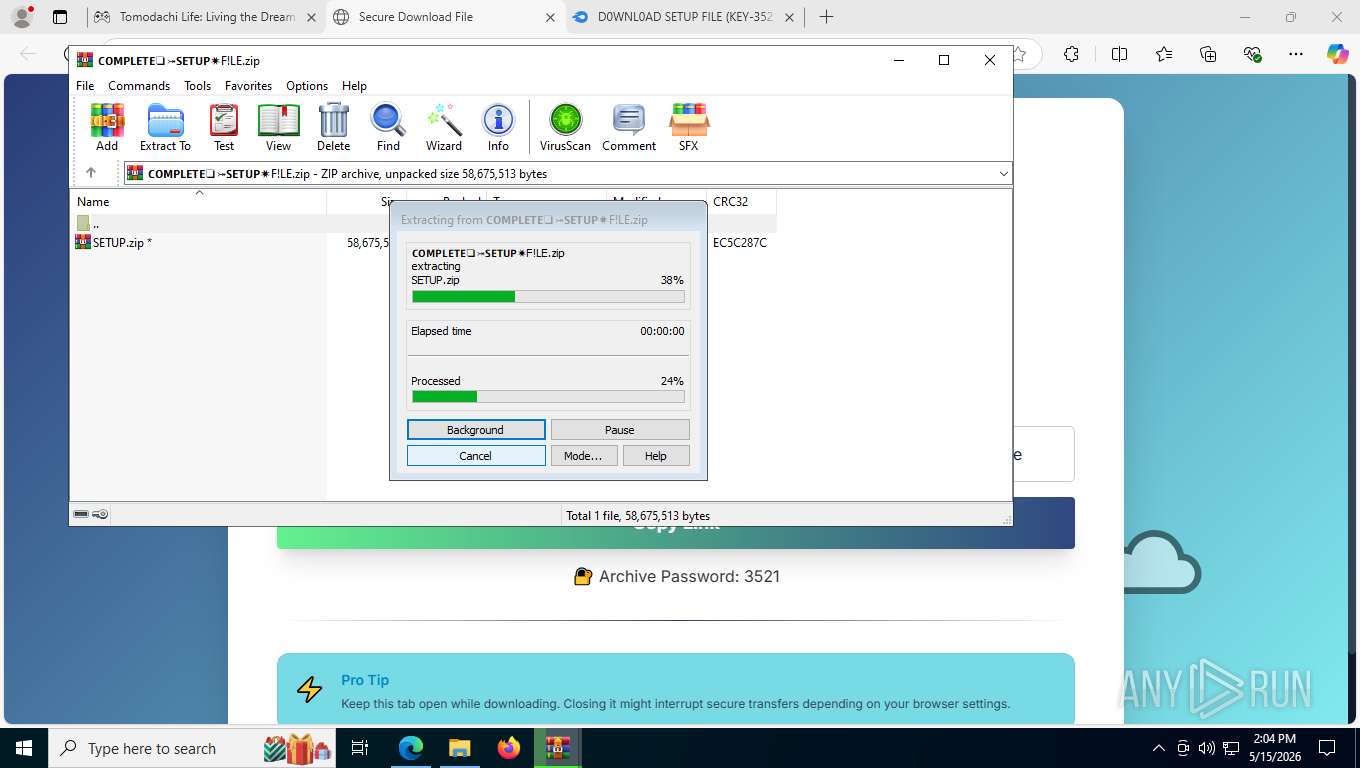
Task: Click the Pro Tip heading
Action: pyautogui.click(x=365, y=680)
